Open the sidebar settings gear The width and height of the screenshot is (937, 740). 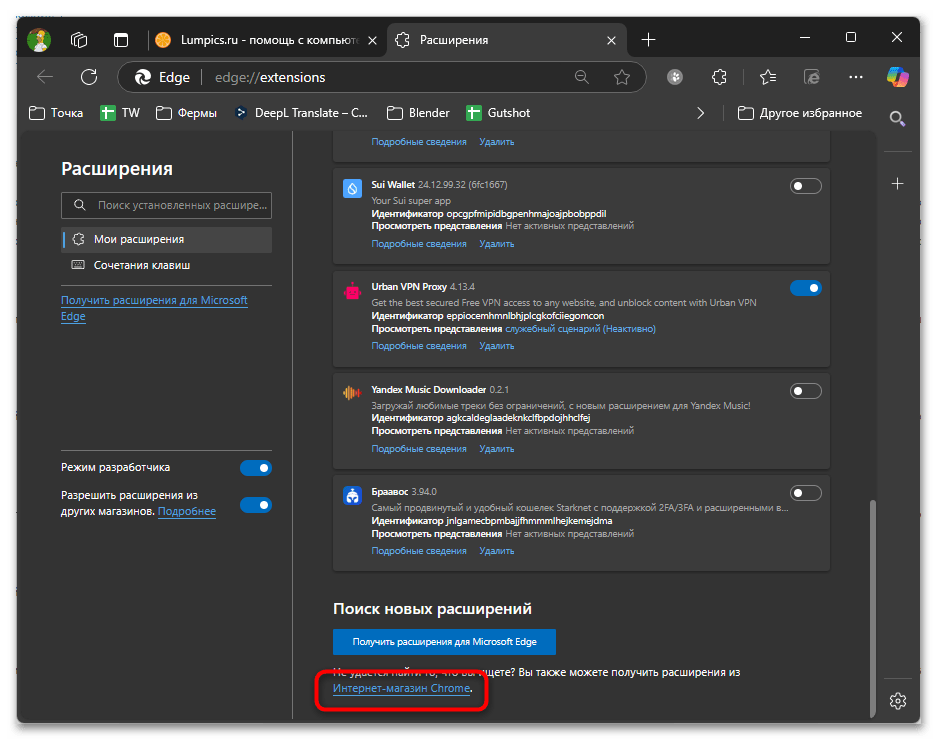tap(898, 701)
